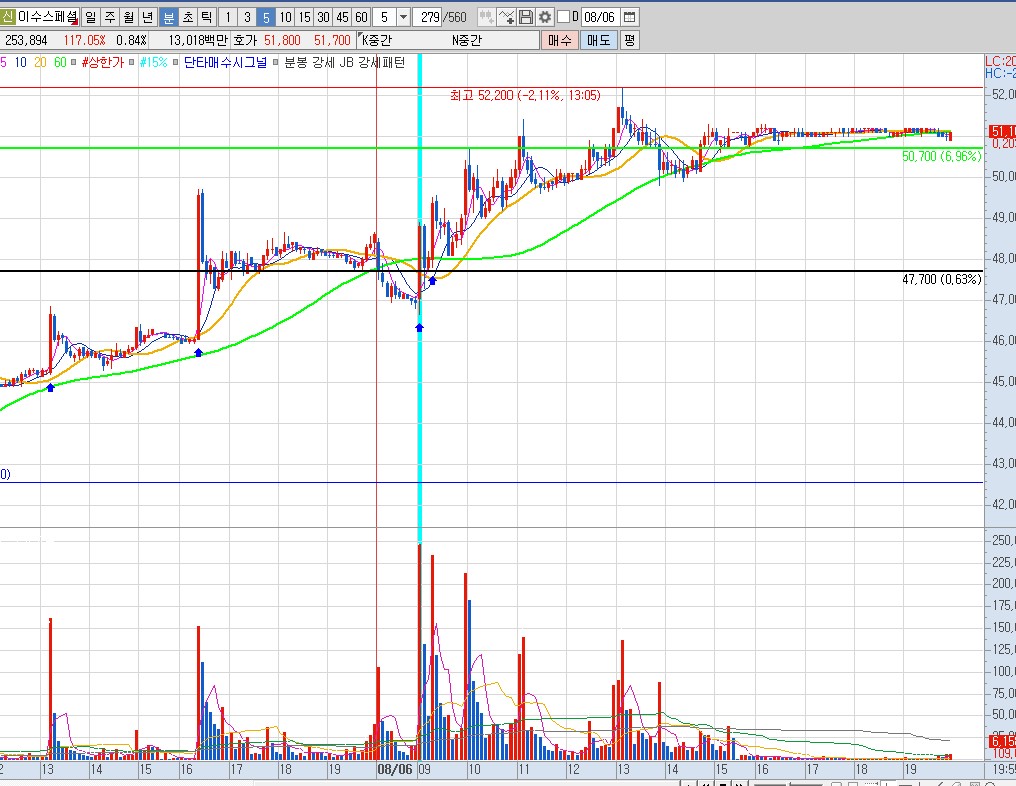Switch chart to monthly (월) period
Screen dimensions: 1016x786
coord(129,17)
